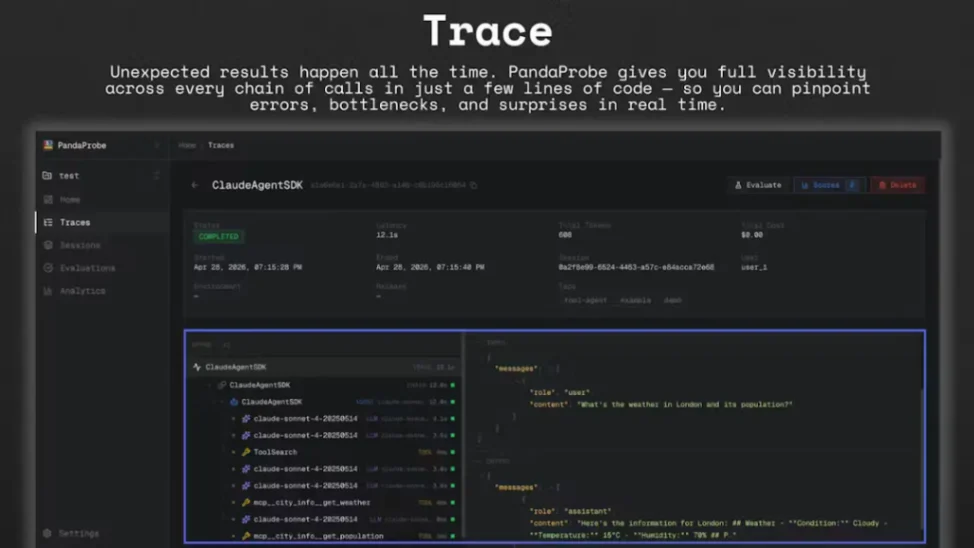Go to Home breadcrumb link
This screenshot has height=548, width=974.
187,145
